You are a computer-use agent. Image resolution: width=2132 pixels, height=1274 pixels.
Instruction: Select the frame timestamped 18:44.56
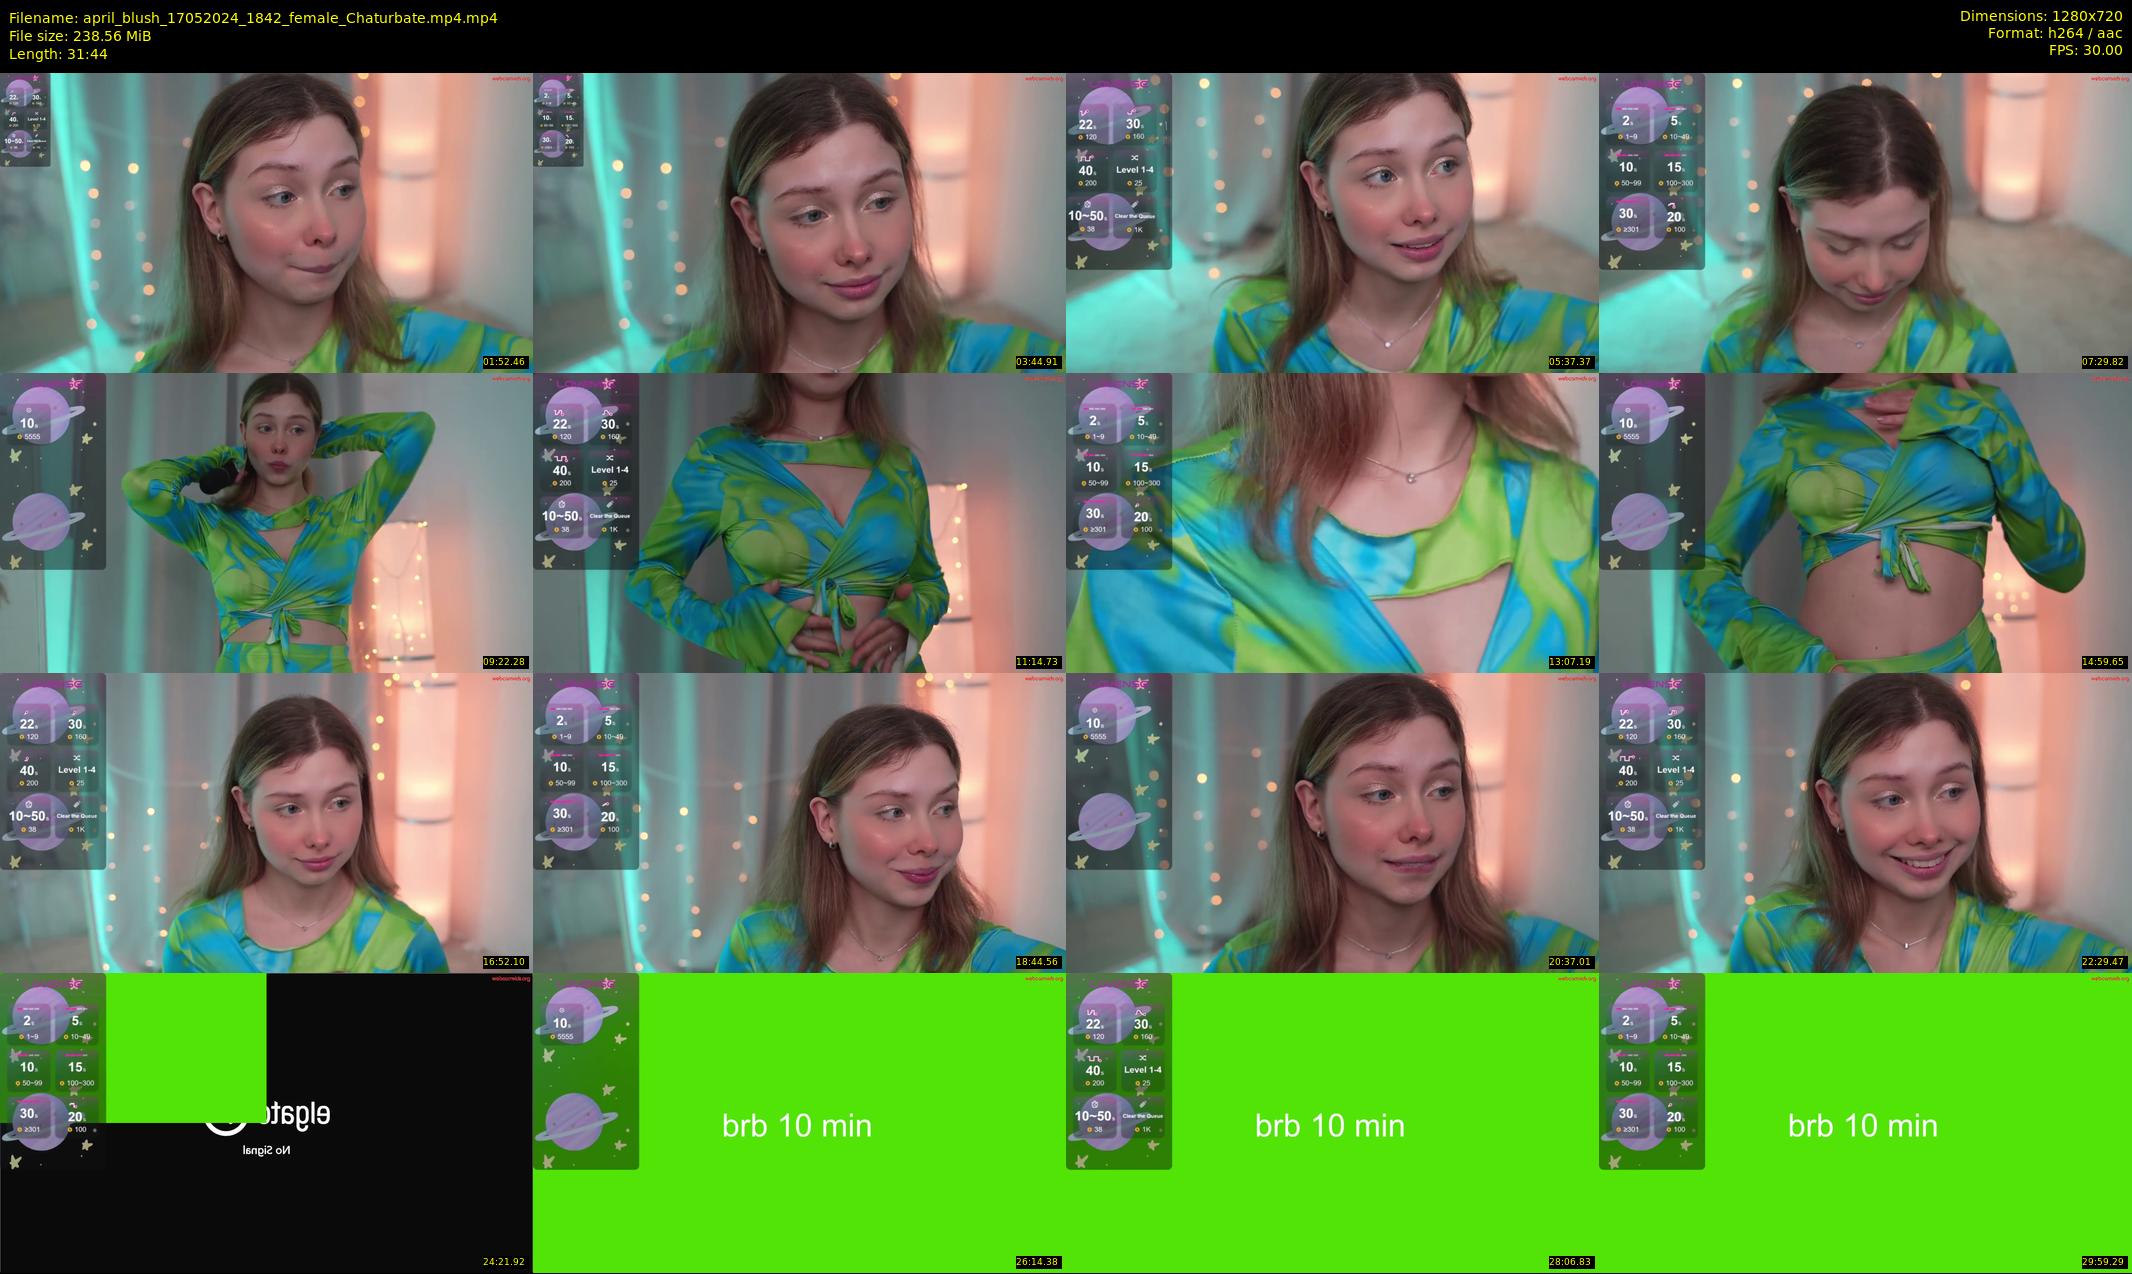coord(799,822)
